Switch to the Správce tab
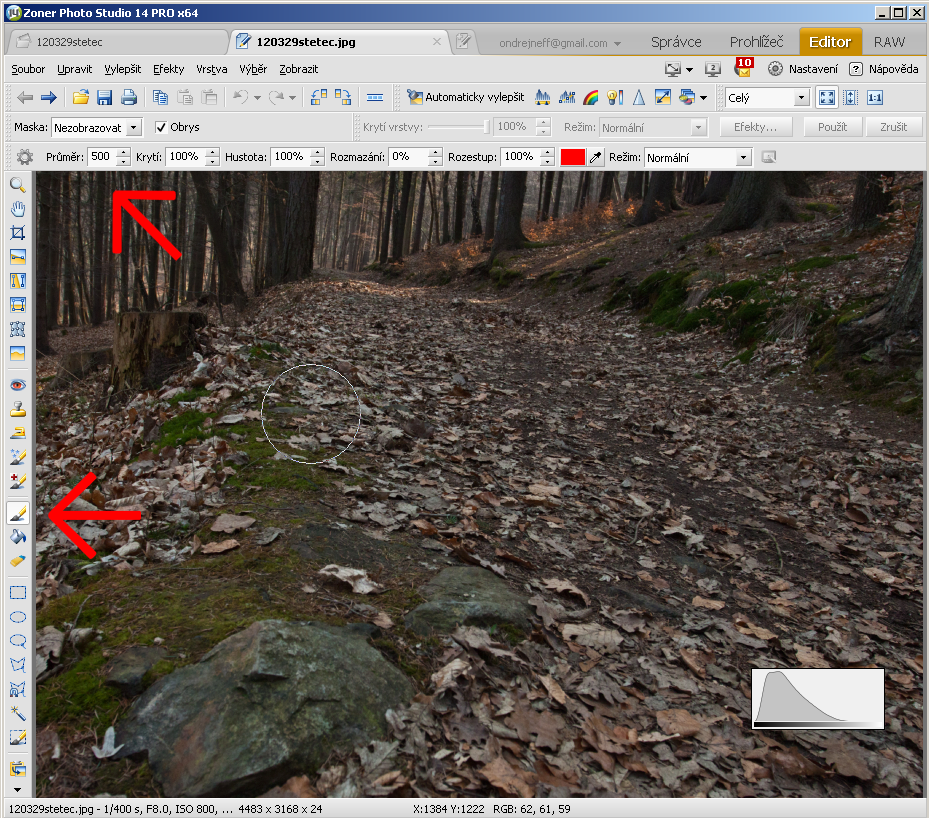The width and height of the screenshot is (929, 818). coord(676,42)
